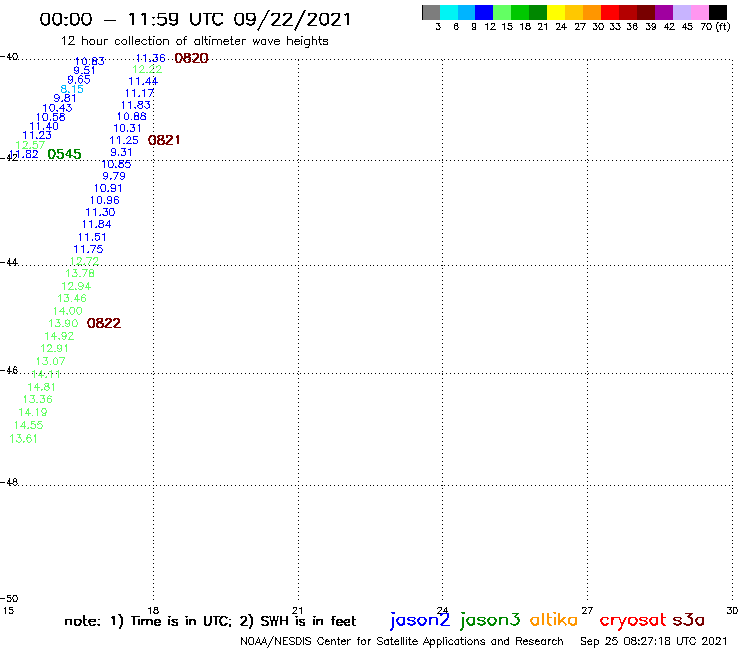Click the green value 12.57
Image resolution: width=740 pixels, height=650 pixels.
click(x=30, y=145)
